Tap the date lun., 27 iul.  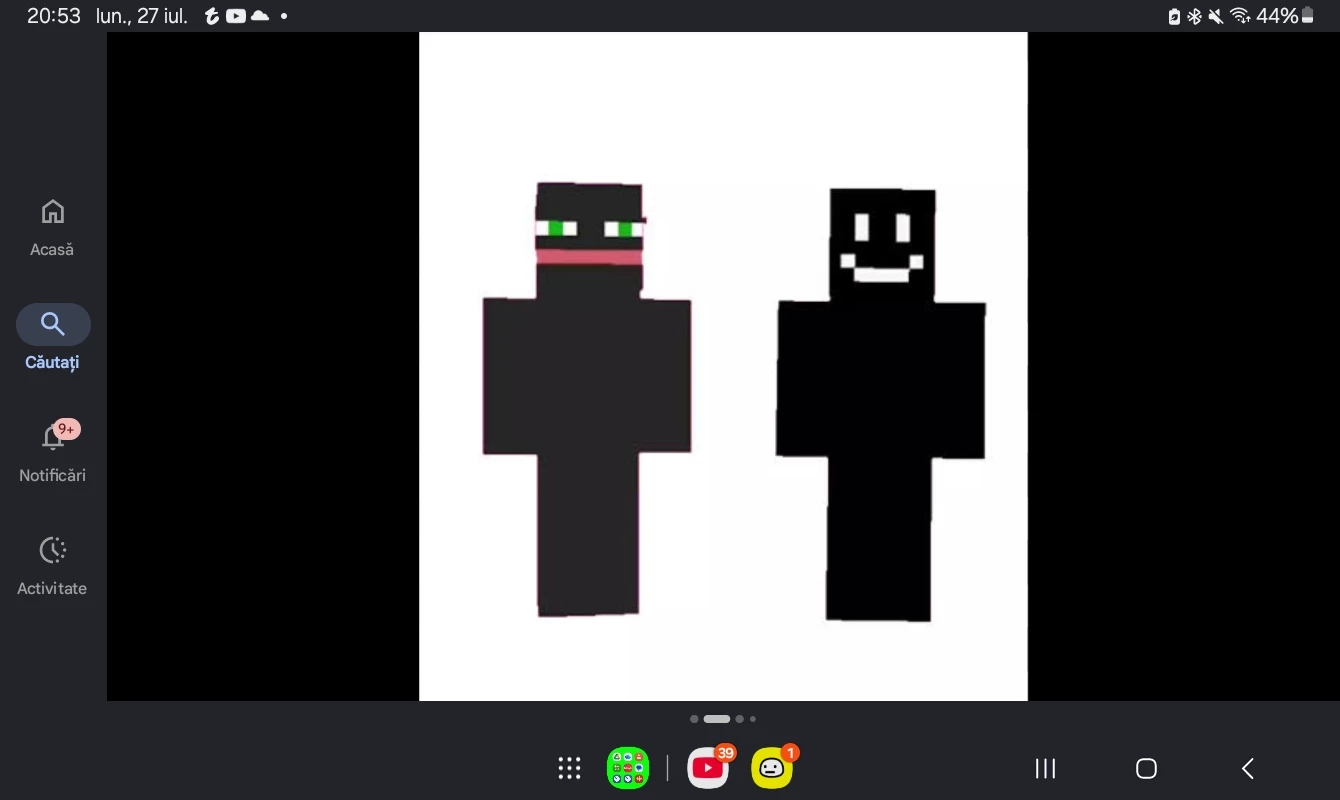pos(141,16)
